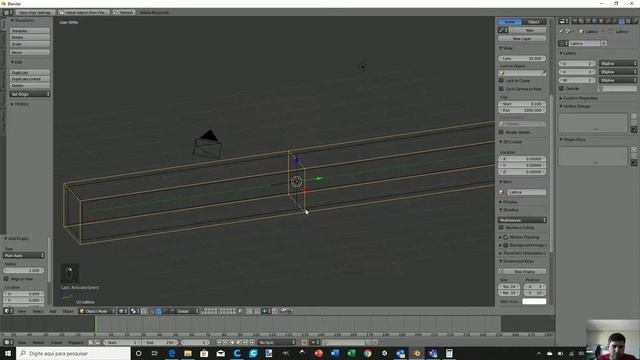Open the Object Mode dropdown
The image size is (640, 360).
click(97, 311)
